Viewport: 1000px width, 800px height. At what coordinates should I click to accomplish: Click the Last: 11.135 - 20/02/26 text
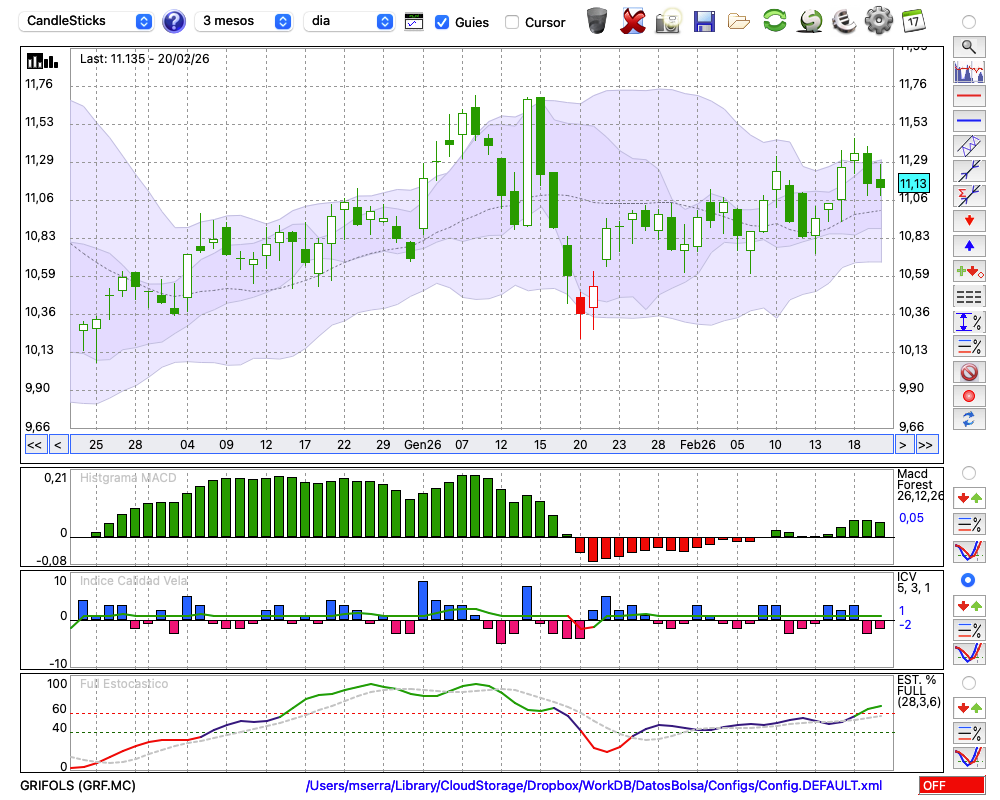pyautogui.click(x=145, y=59)
